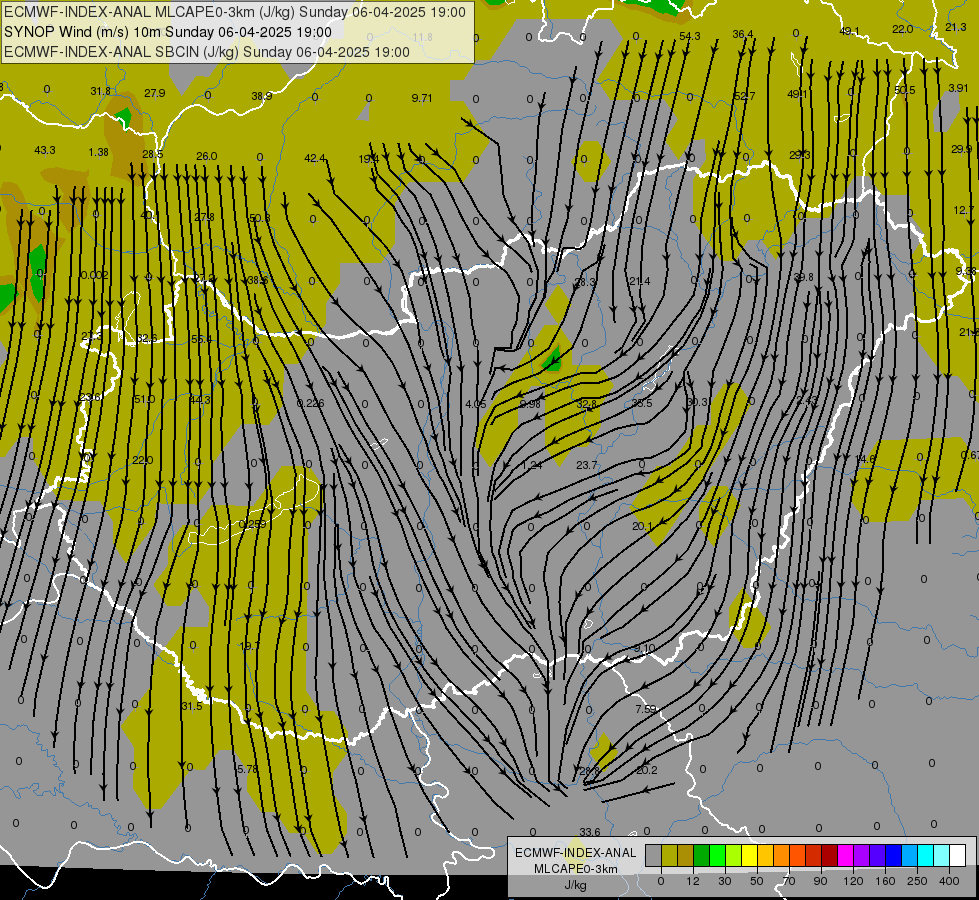This screenshot has height=900, width=979.
Task: Click the 31.5 grid value
Action: point(192,706)
